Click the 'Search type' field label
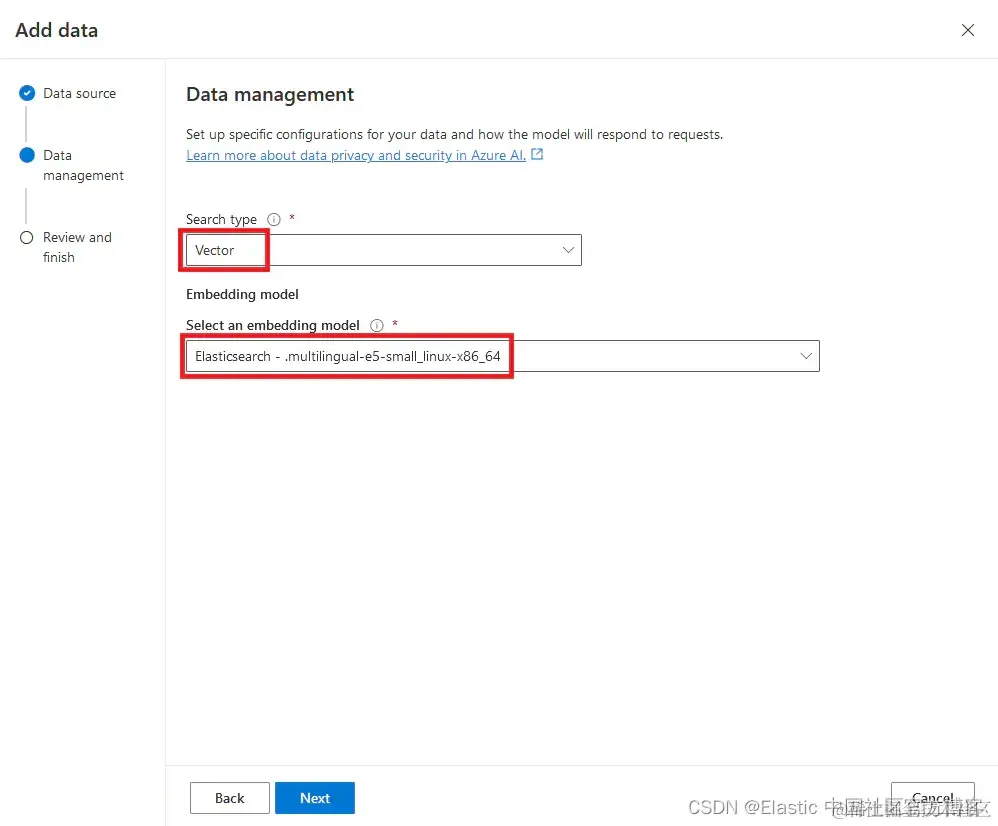 (x=221, y=220)
